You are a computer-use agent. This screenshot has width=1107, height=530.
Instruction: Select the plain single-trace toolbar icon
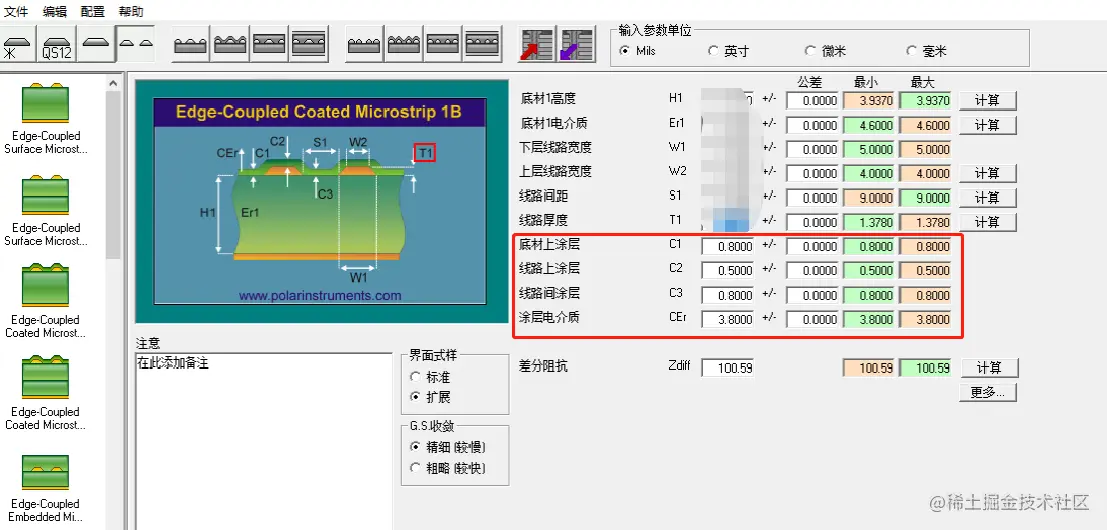coord(95,45)
